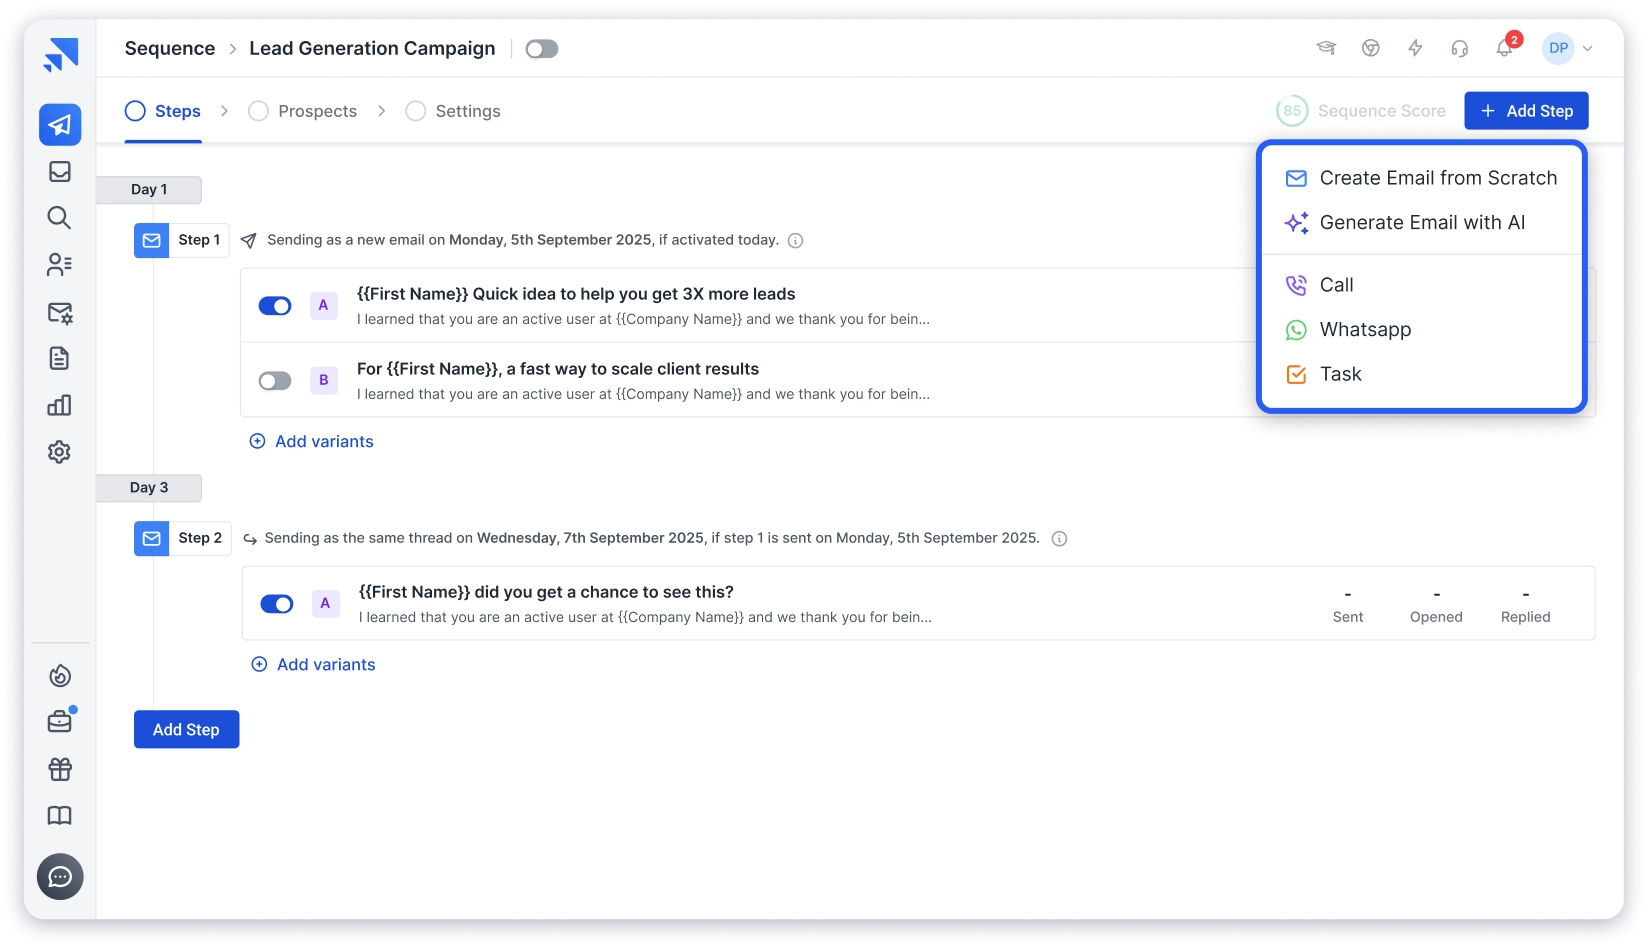Open the search icon in sidebar
Screen dimensions: 1648x948
tap(59, 218)
